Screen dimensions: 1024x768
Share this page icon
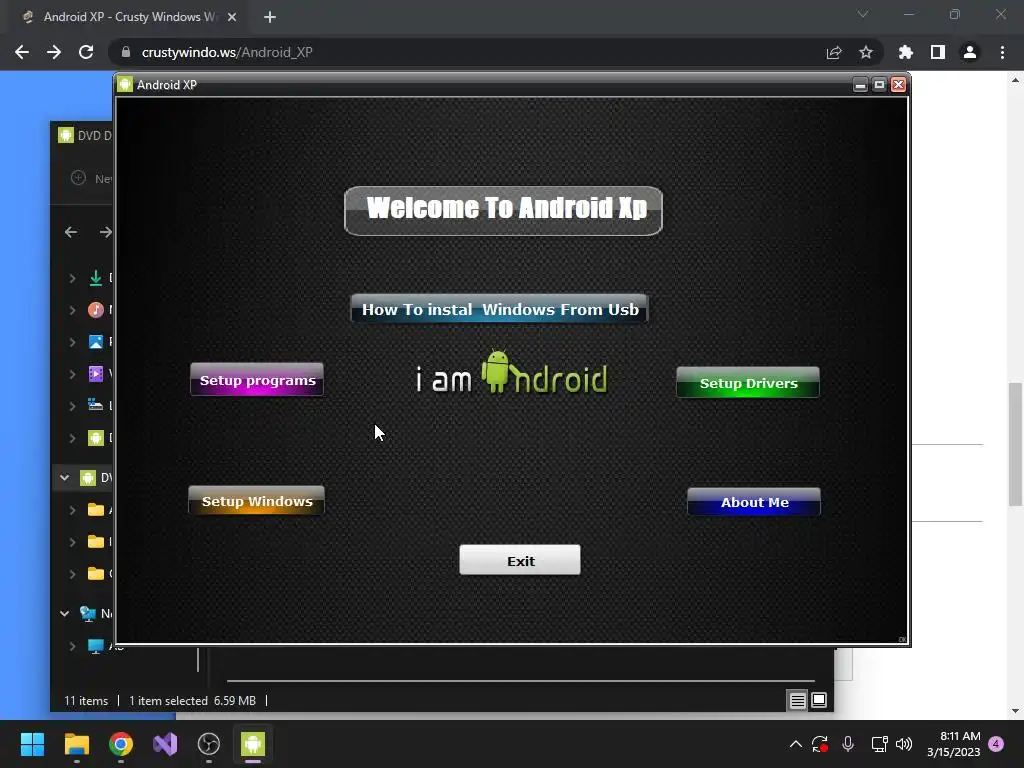834,52
